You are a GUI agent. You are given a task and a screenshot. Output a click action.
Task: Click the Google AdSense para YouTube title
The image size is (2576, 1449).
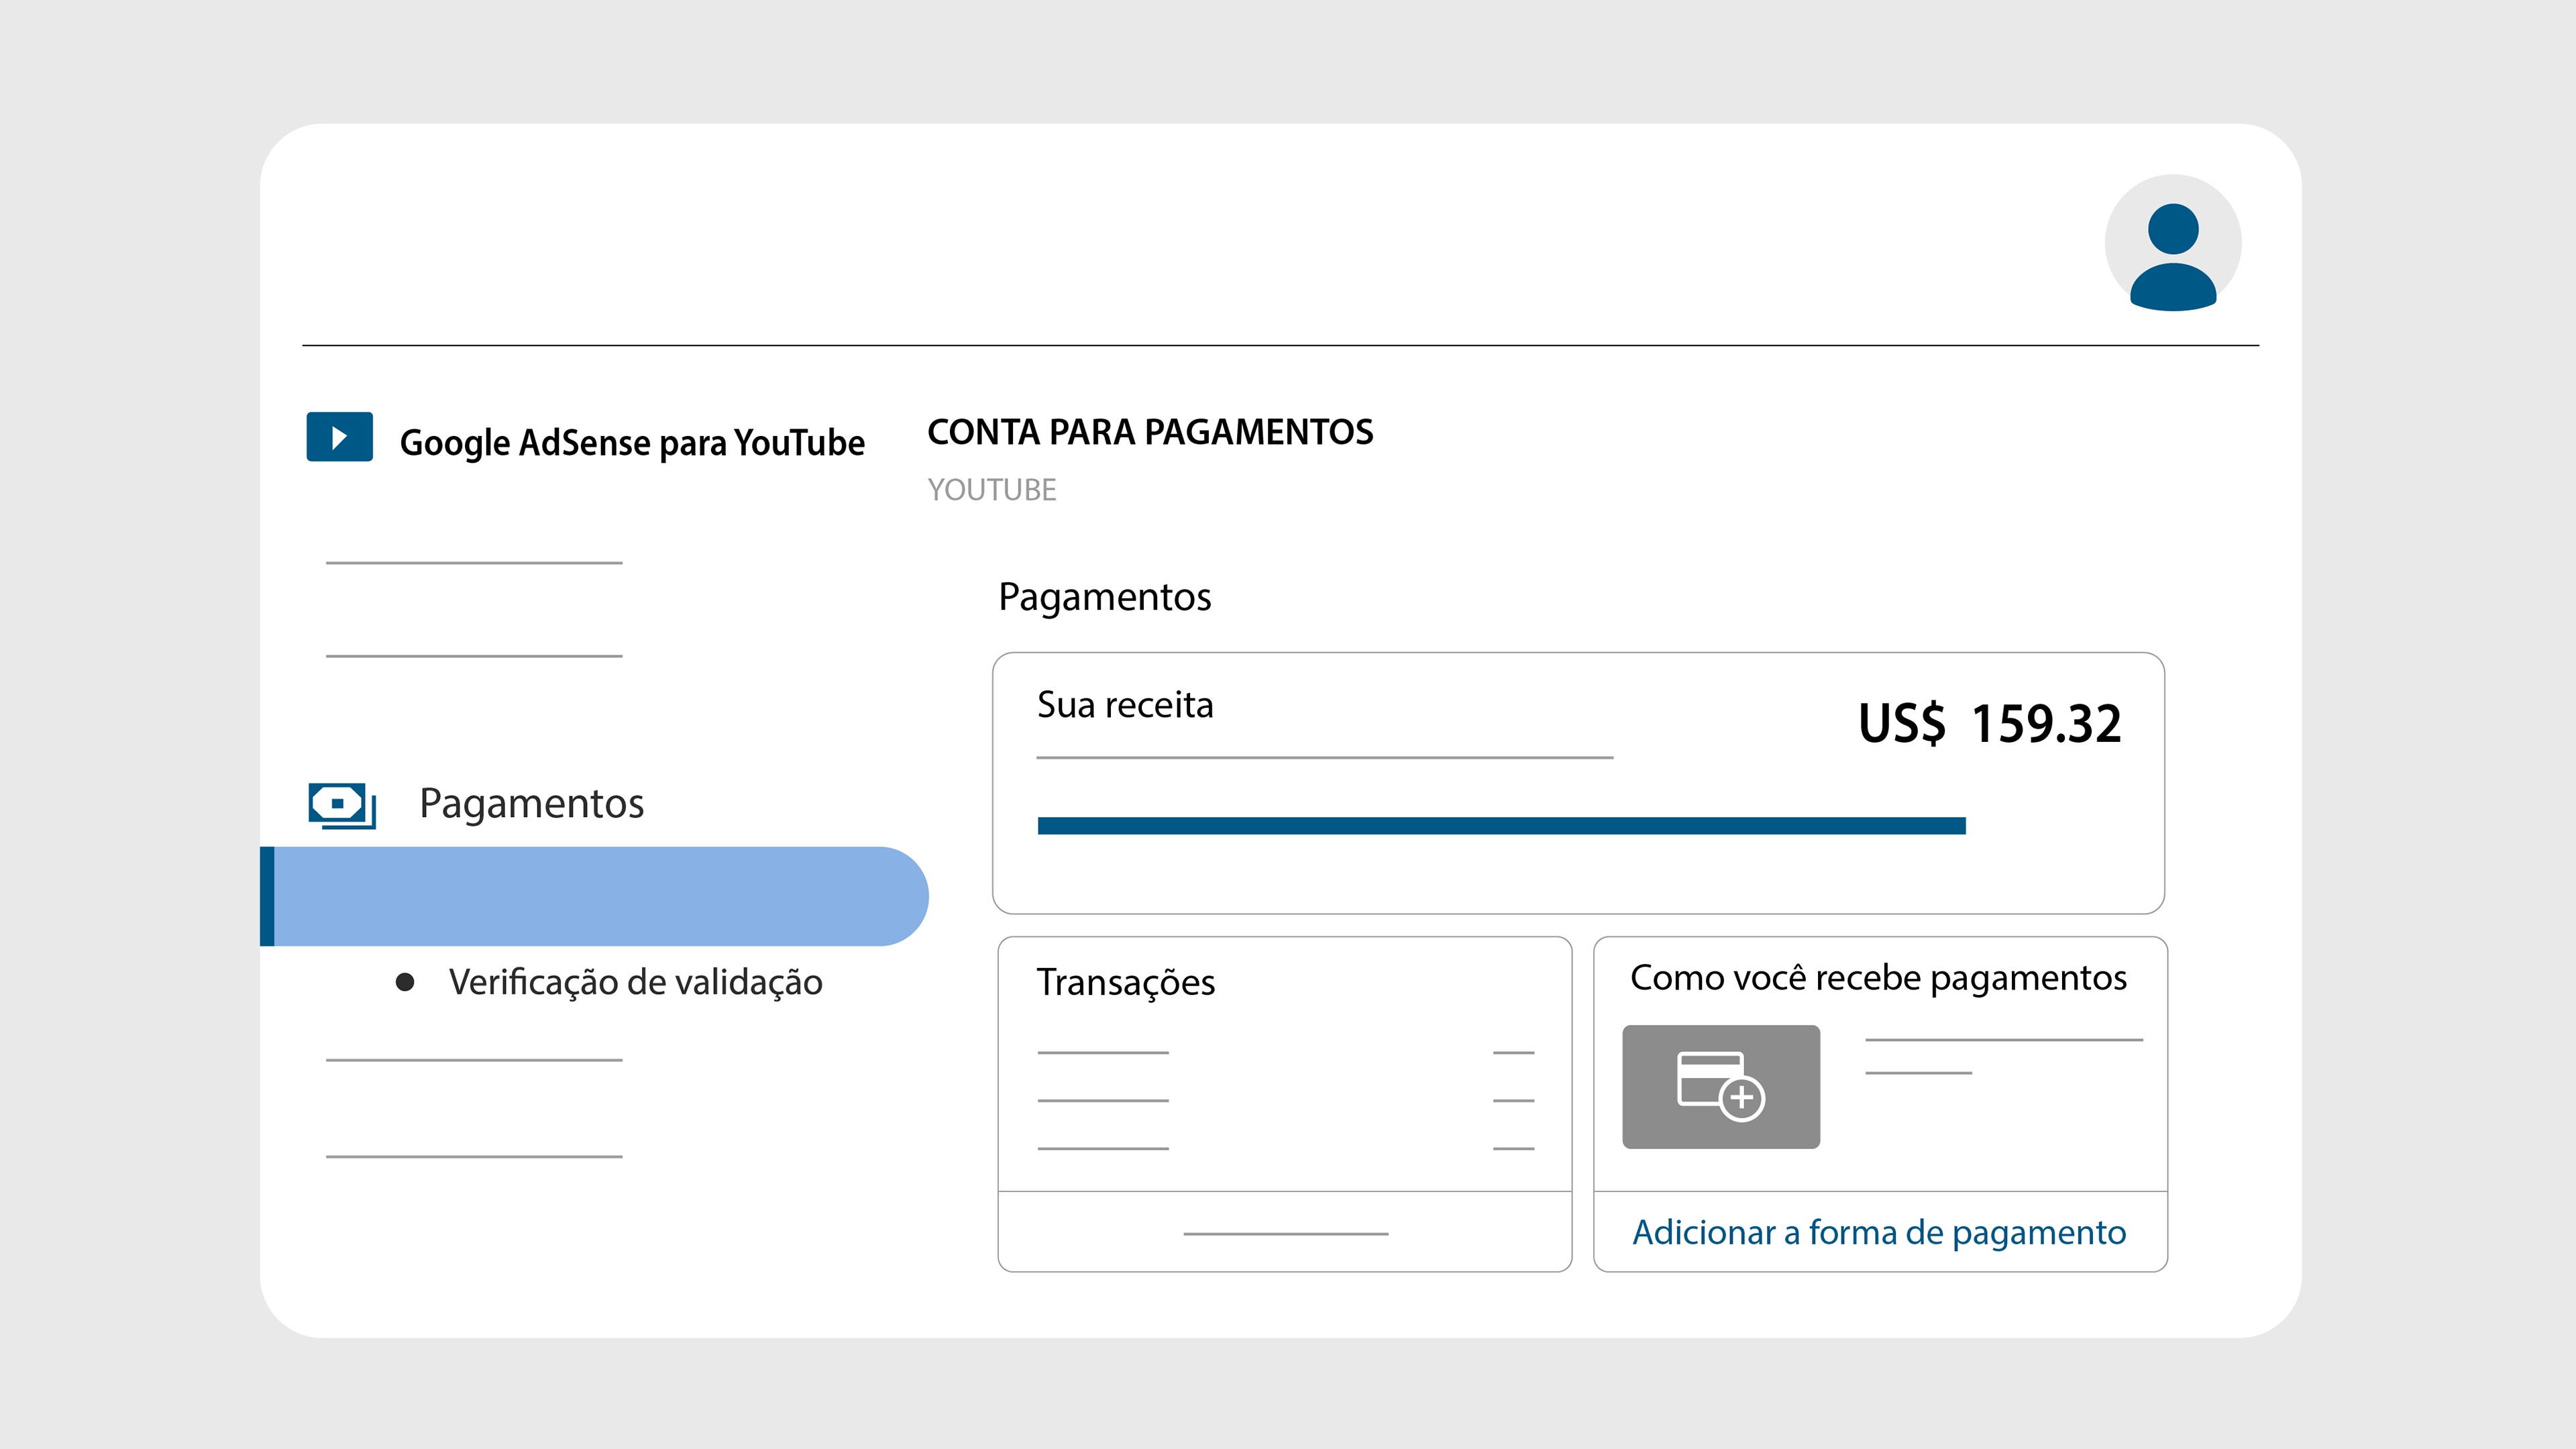pos(632,443)
